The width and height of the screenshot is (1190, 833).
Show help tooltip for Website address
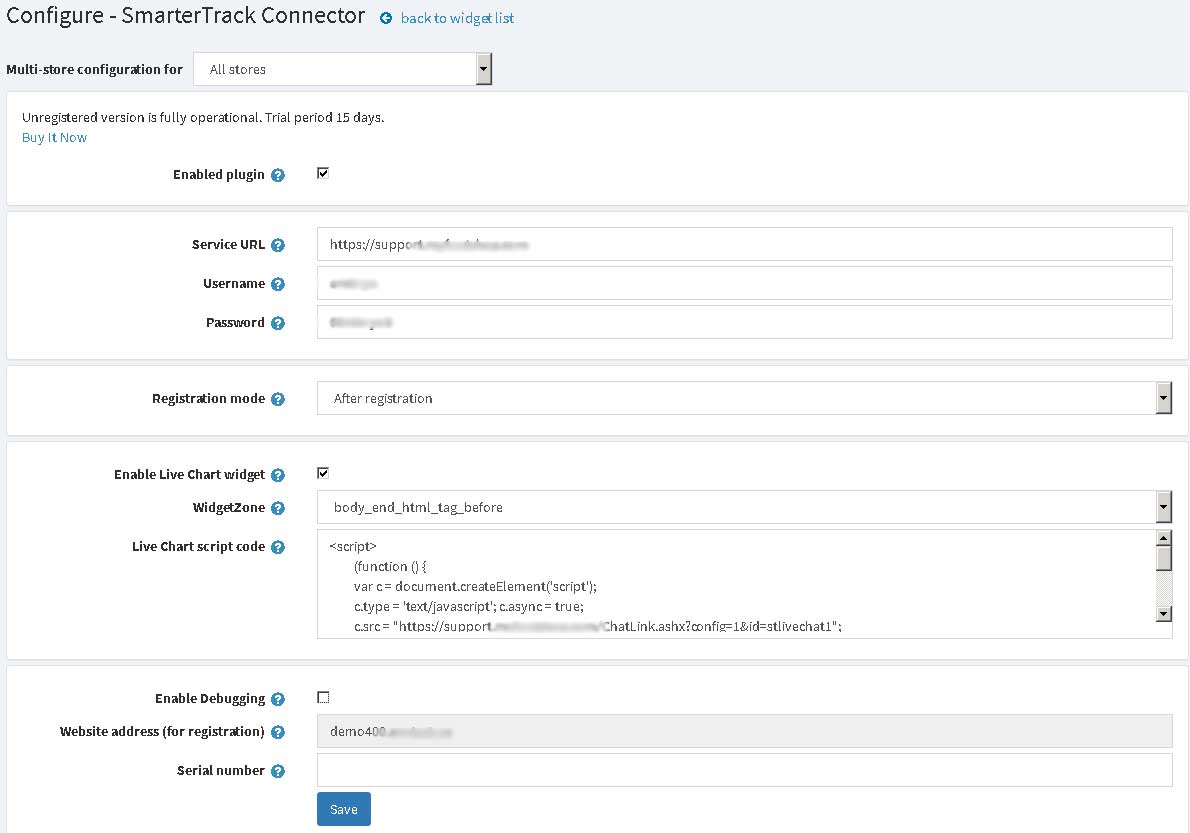278,732
